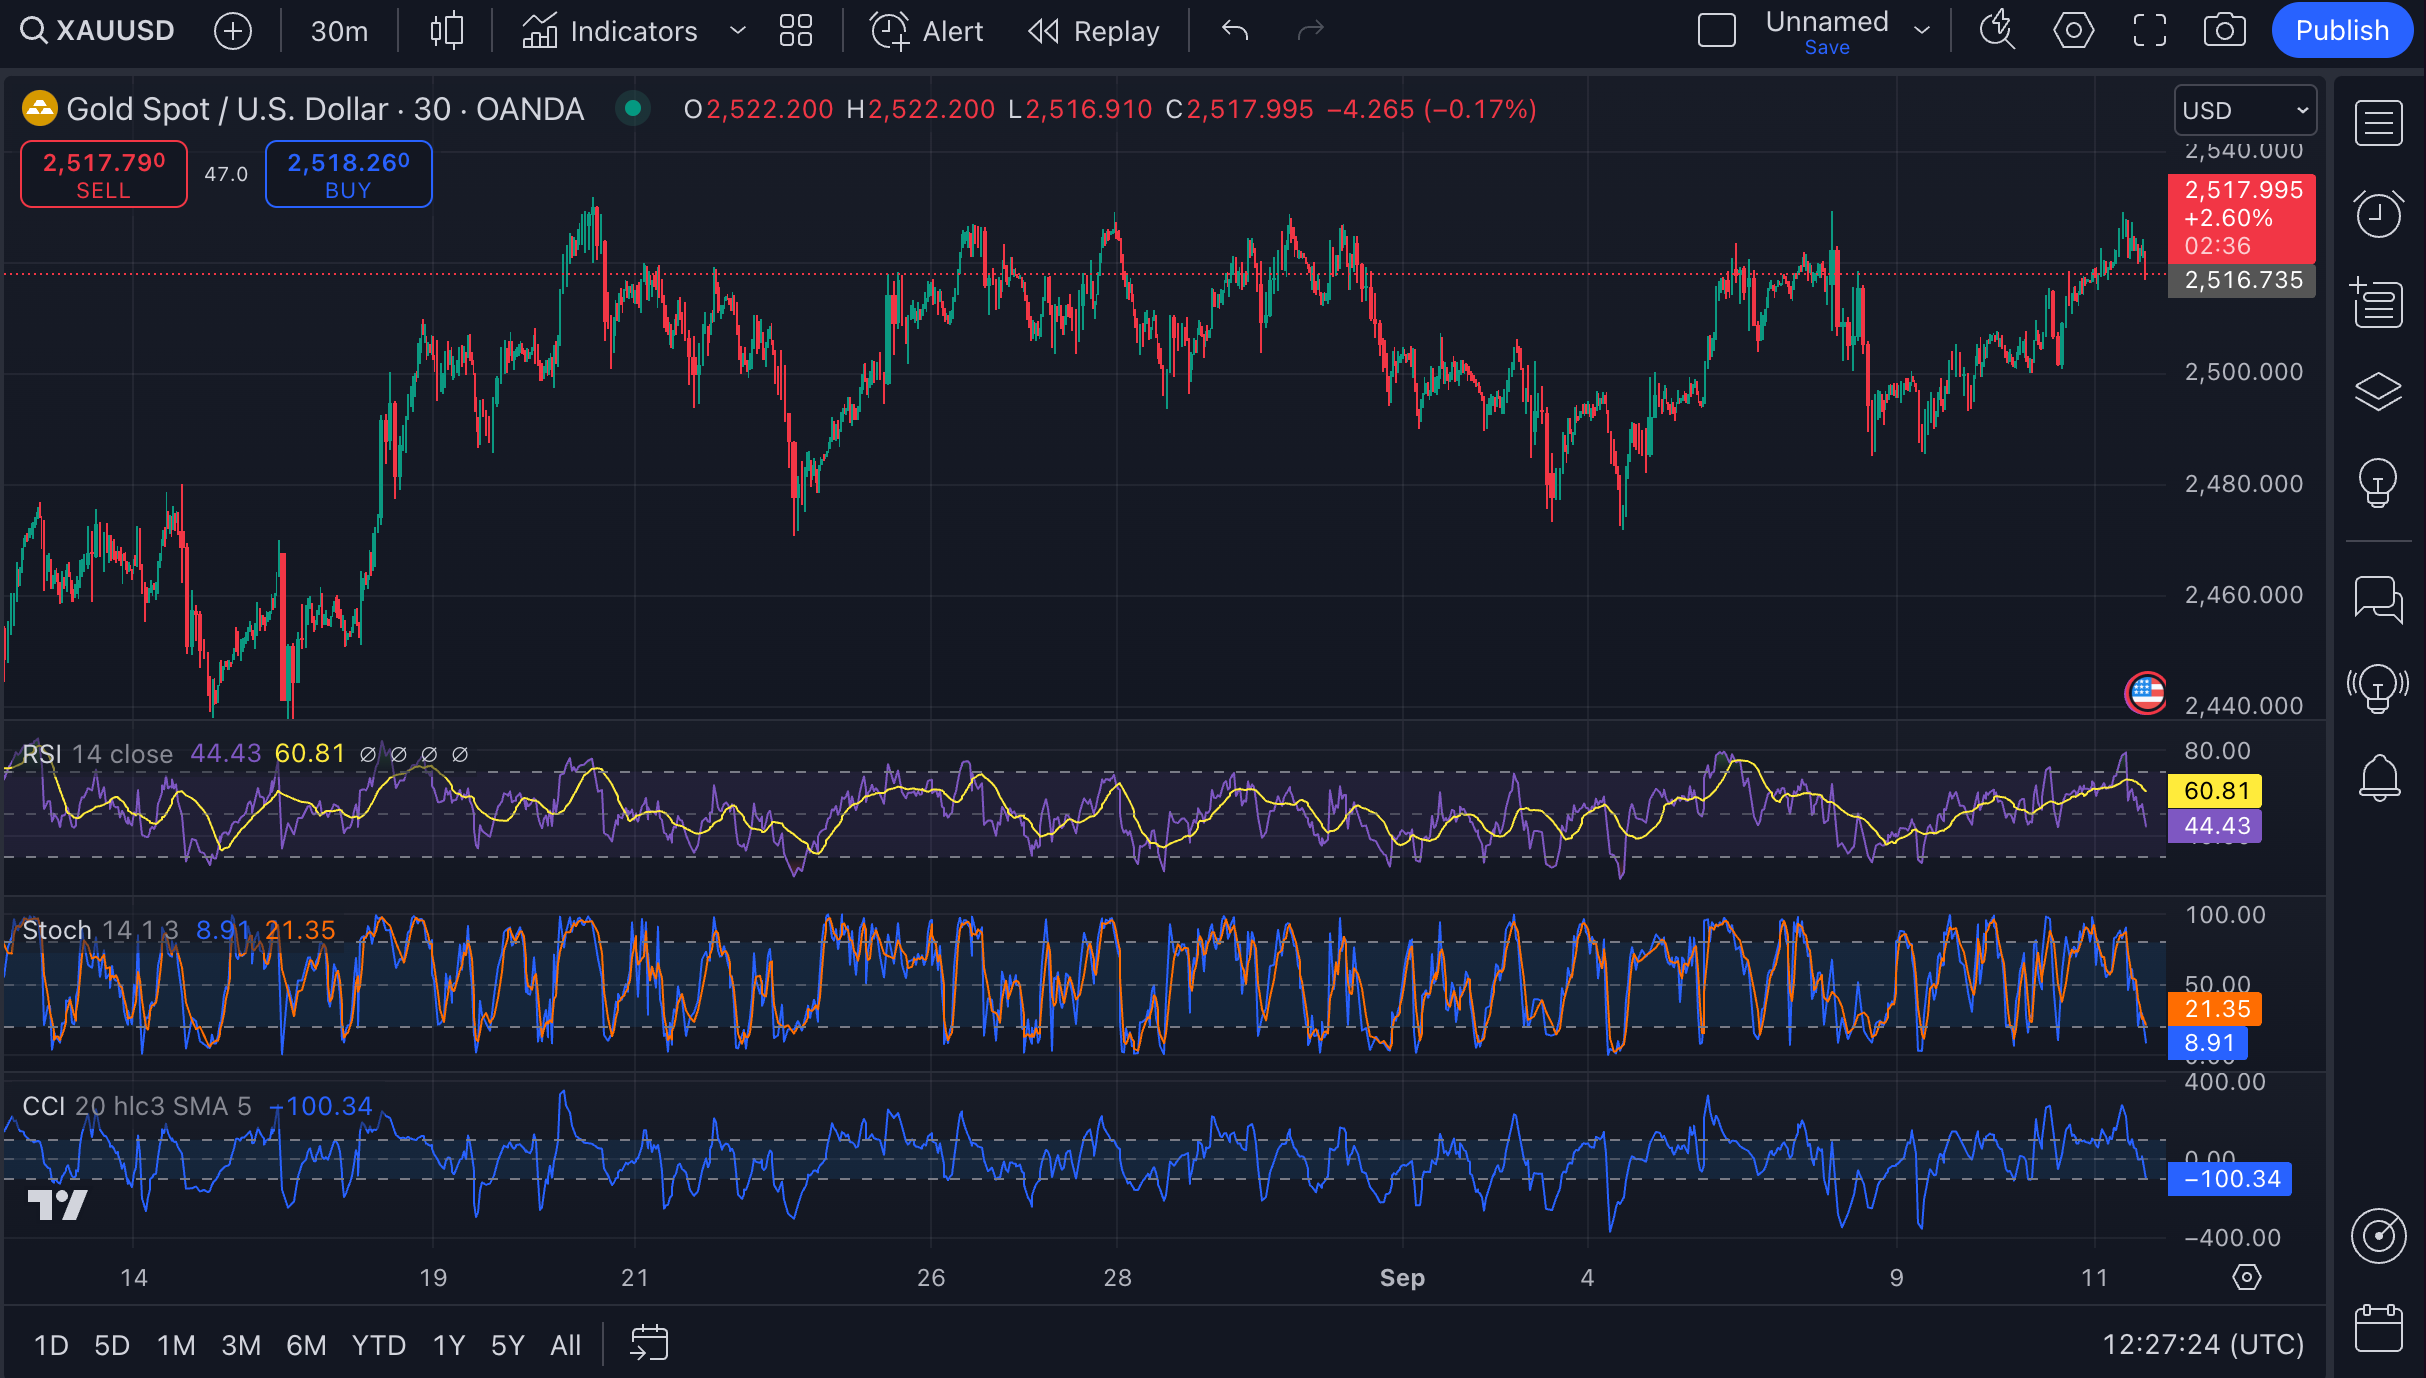Select the YTD time range
Screen dimensions: 2426x1378
click(x=378, y=1345)
